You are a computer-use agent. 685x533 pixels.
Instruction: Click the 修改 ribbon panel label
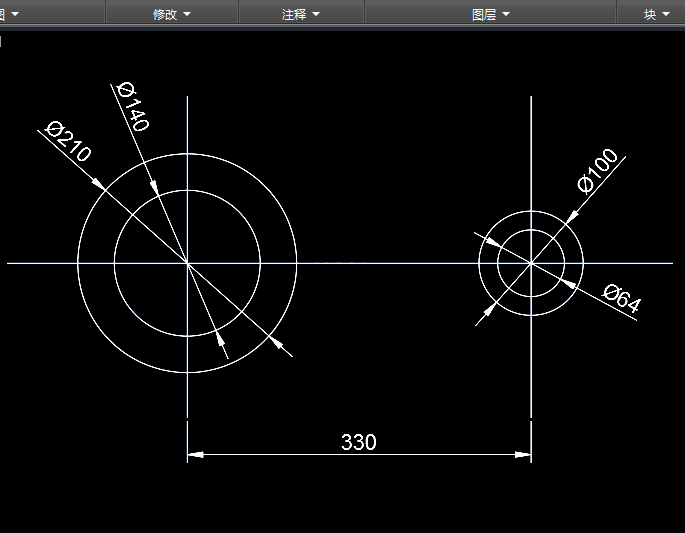coord(165,14)
